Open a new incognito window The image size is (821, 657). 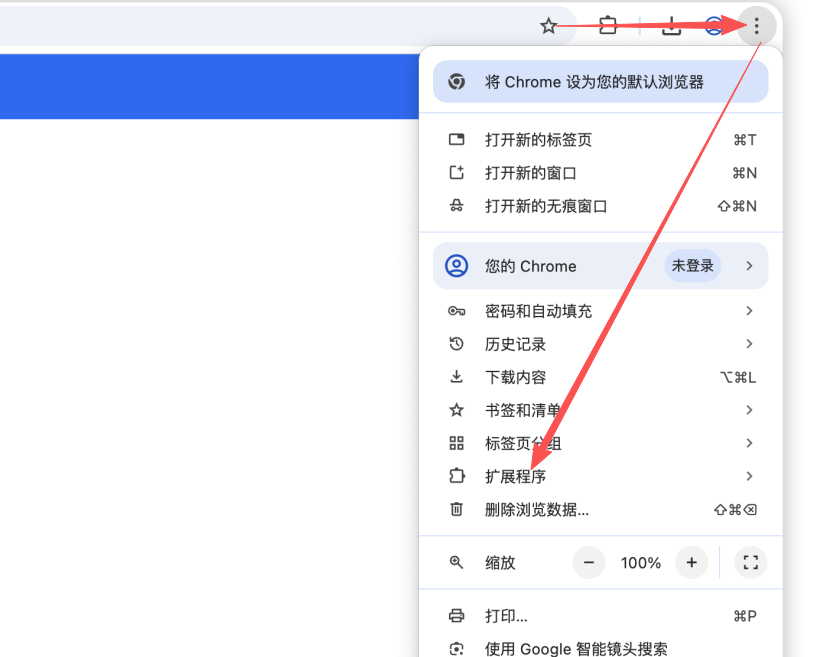(601, 206)
